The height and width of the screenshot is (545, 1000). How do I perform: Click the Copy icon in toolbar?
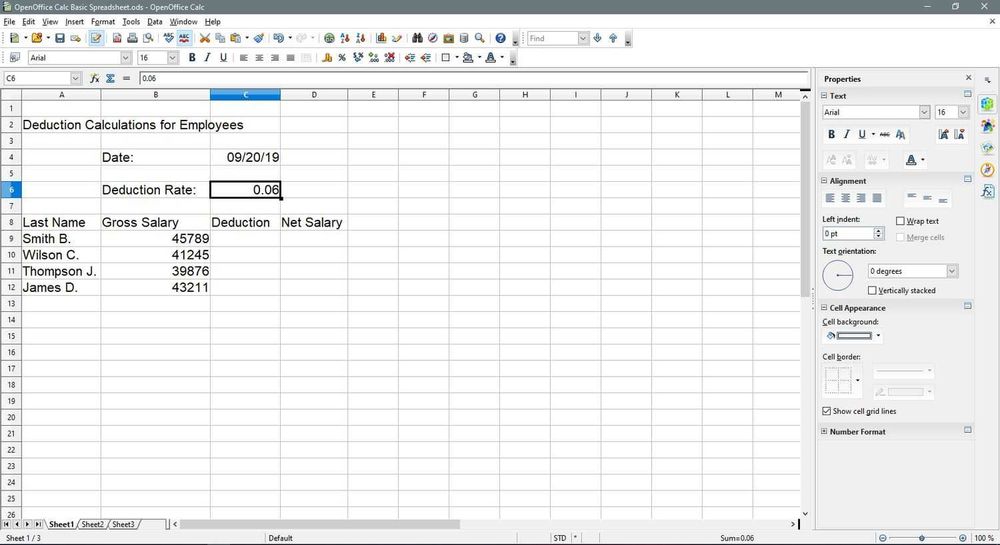pyautogui.click(x=220, y=38)
